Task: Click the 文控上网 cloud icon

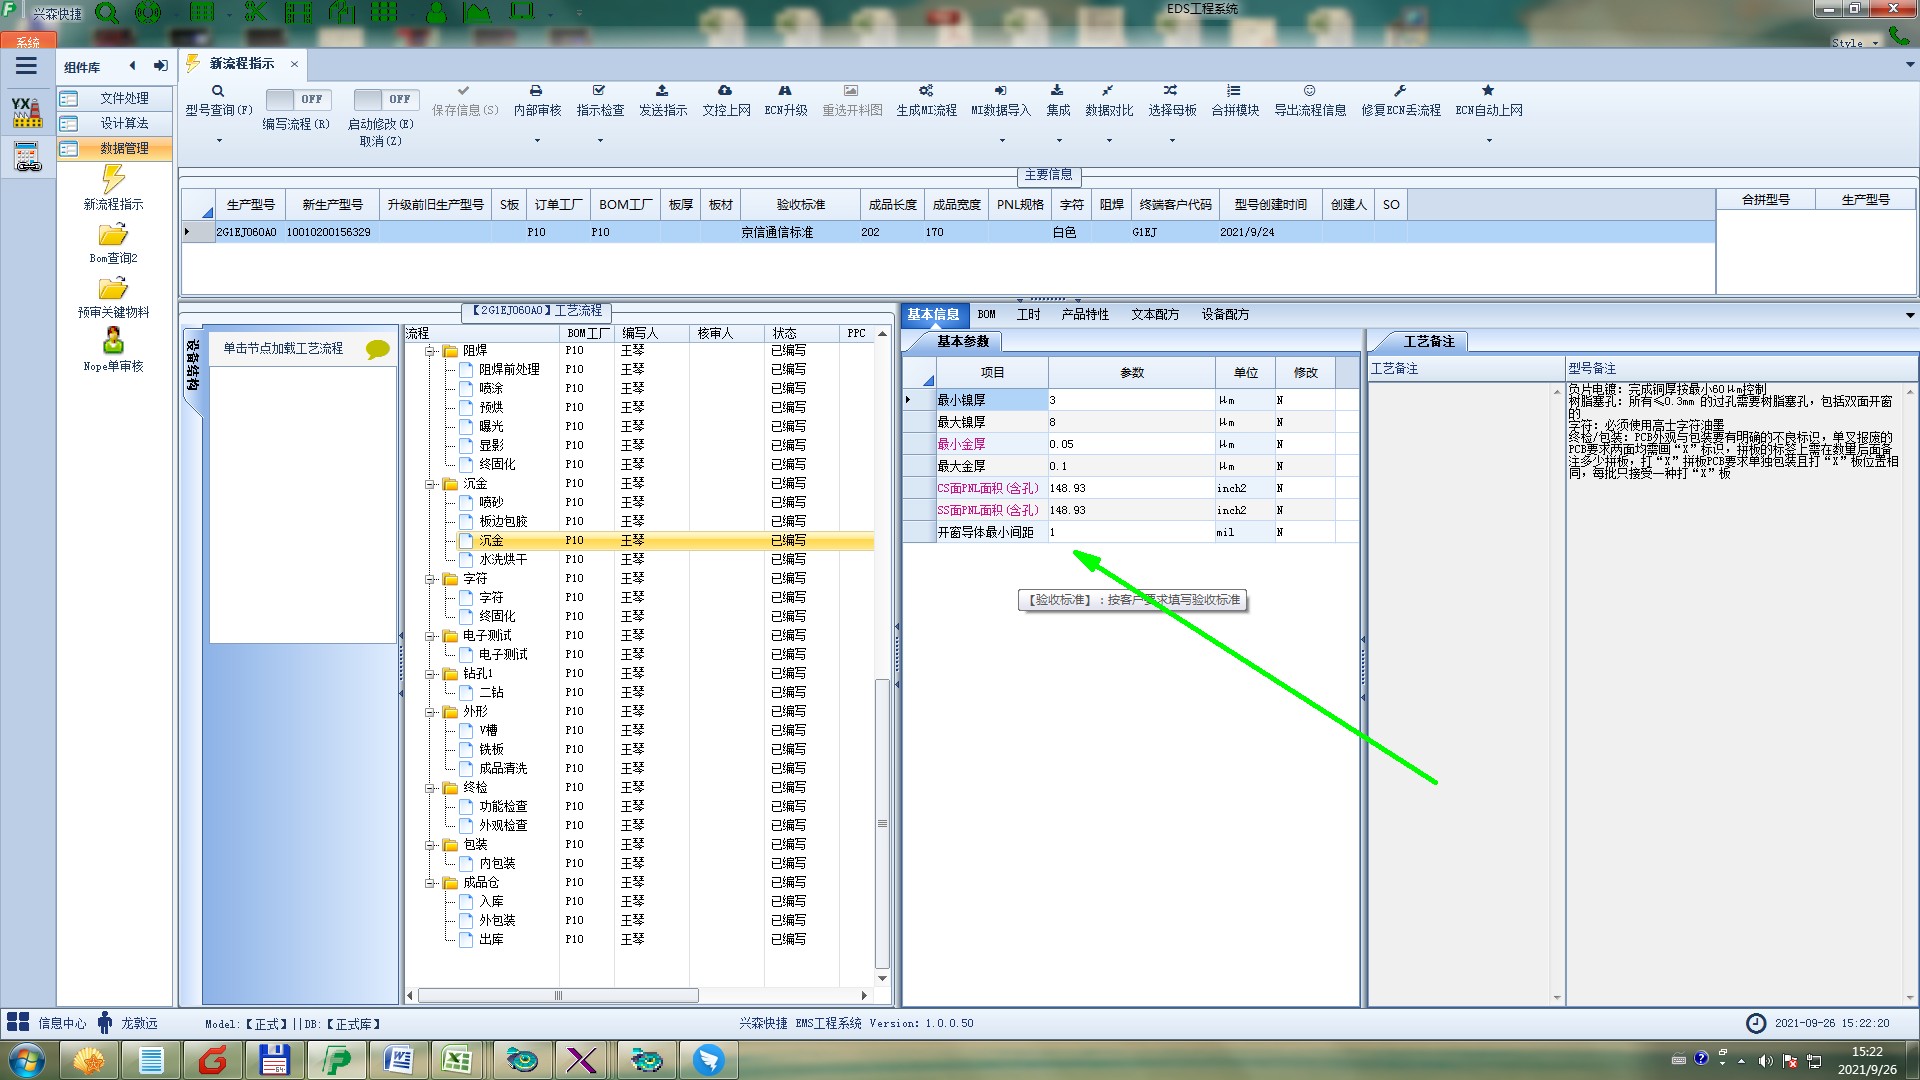Action: click(725, 91)
